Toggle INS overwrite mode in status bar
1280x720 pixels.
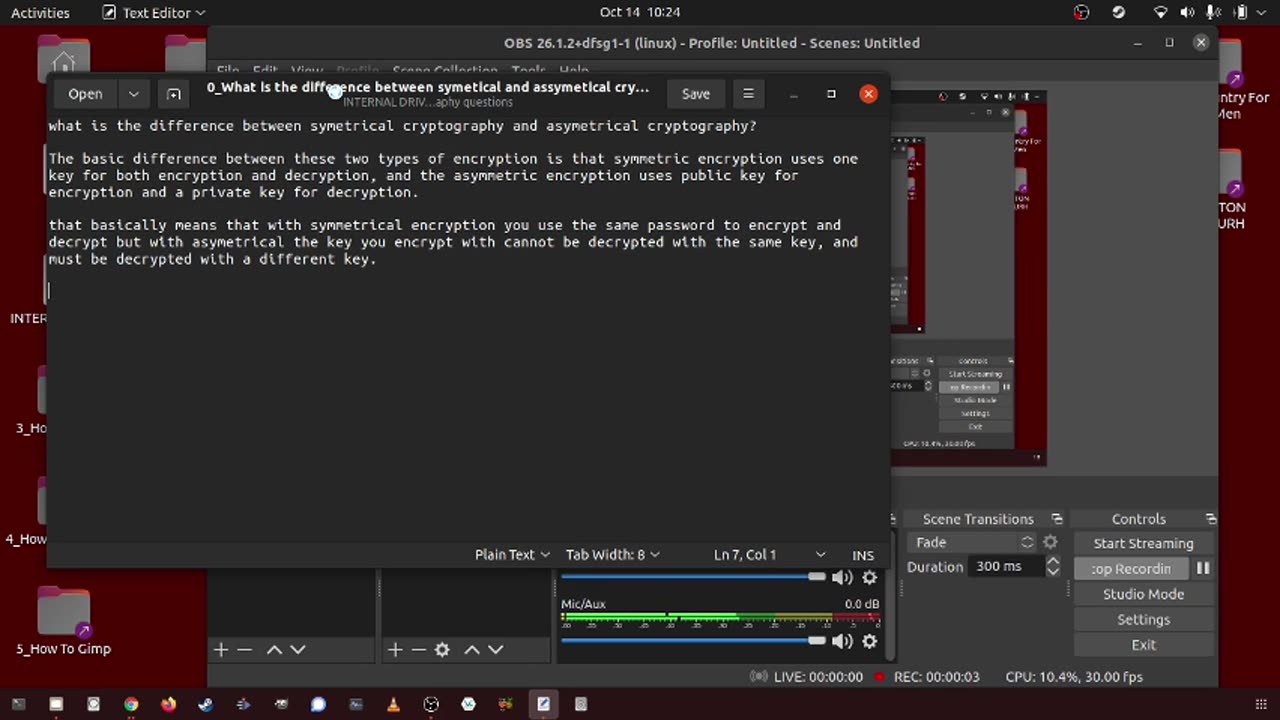click(x=863, y=555)
